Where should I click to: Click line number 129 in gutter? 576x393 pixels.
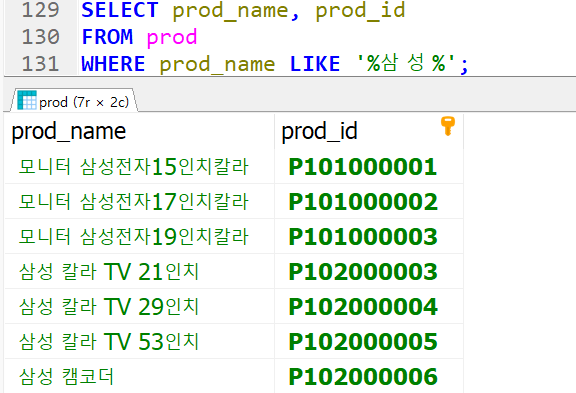[x=40, y=10]
